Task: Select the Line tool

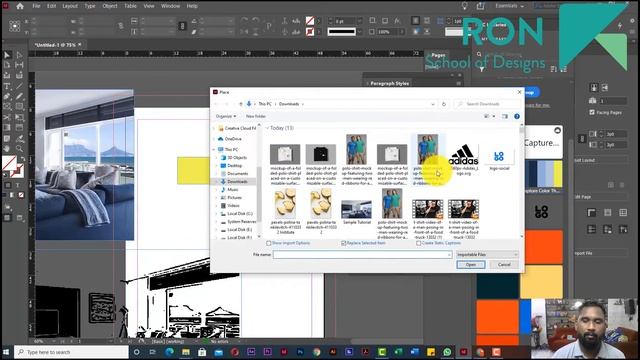Action: coord(19,87)
